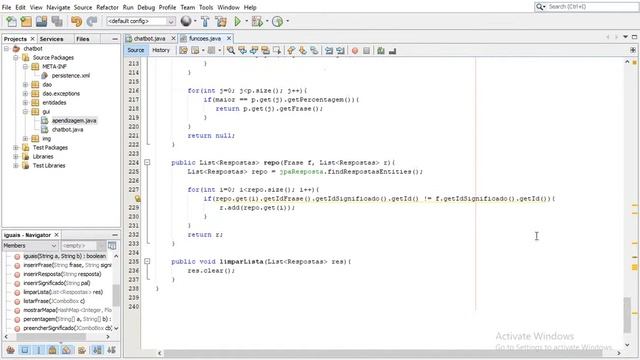Toggle Highlight Search editor icon
This screenshot has height=360, width=640.
click(x=265, y=51)
